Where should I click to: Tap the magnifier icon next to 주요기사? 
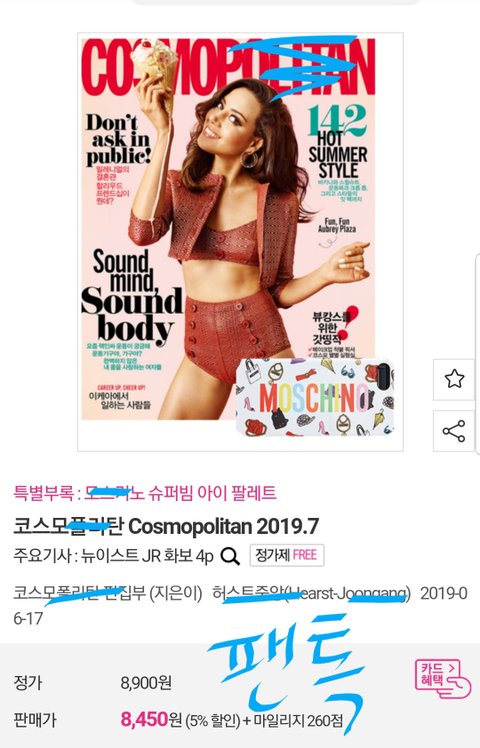pyautogui.click(x=230, y=556)
